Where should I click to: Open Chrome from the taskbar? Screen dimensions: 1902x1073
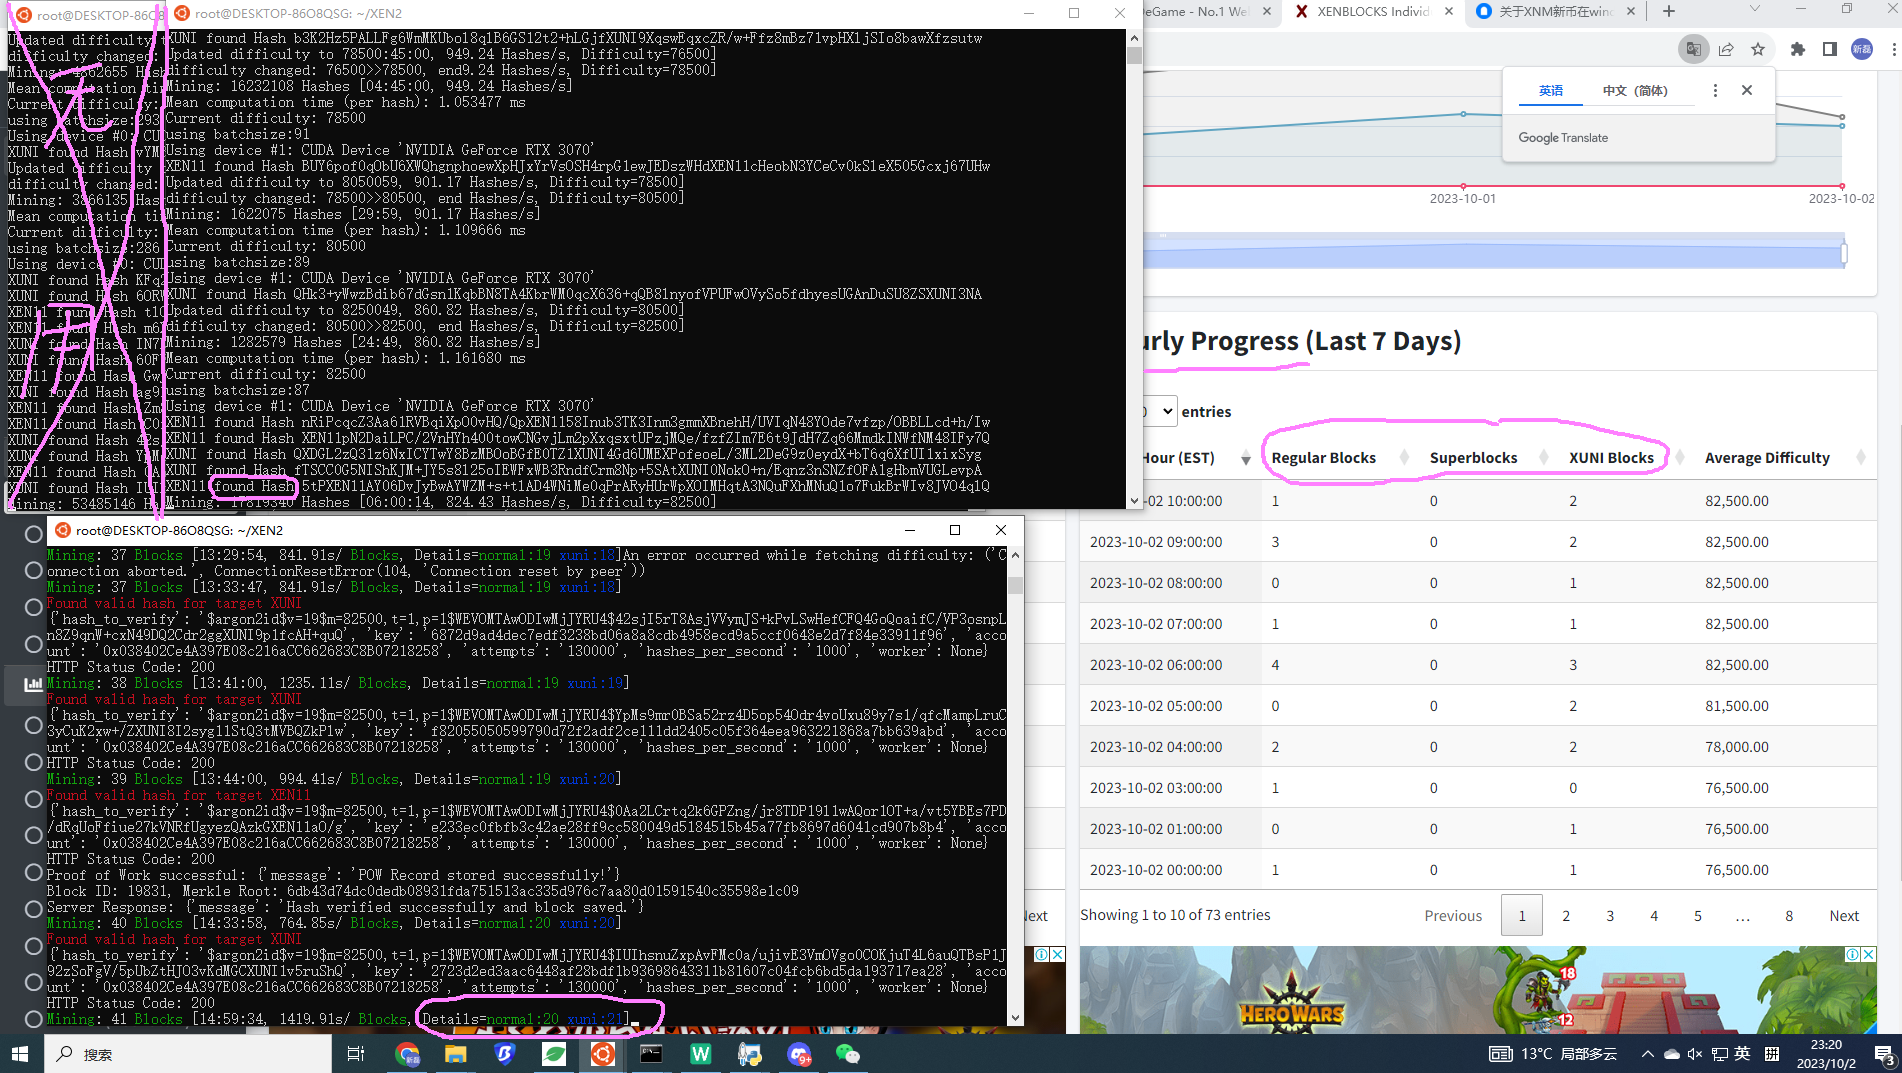click(x=407, y=1054)
